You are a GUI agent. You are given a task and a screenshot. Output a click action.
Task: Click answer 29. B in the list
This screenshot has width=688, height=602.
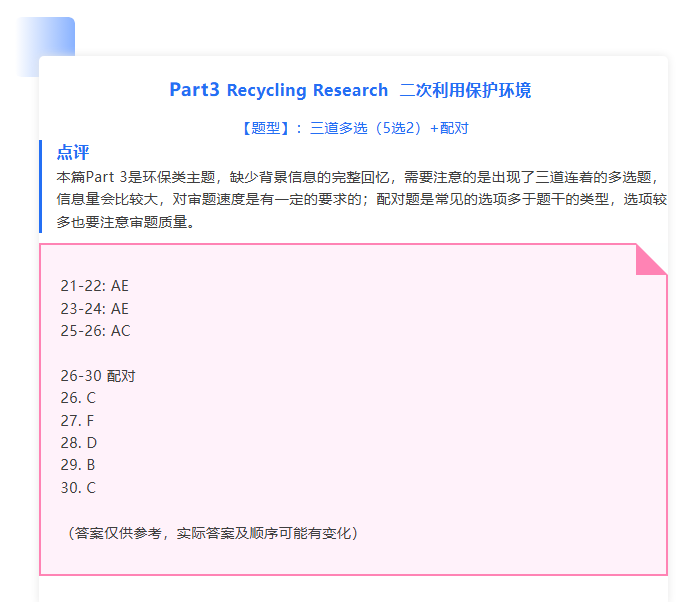point(78,465)
